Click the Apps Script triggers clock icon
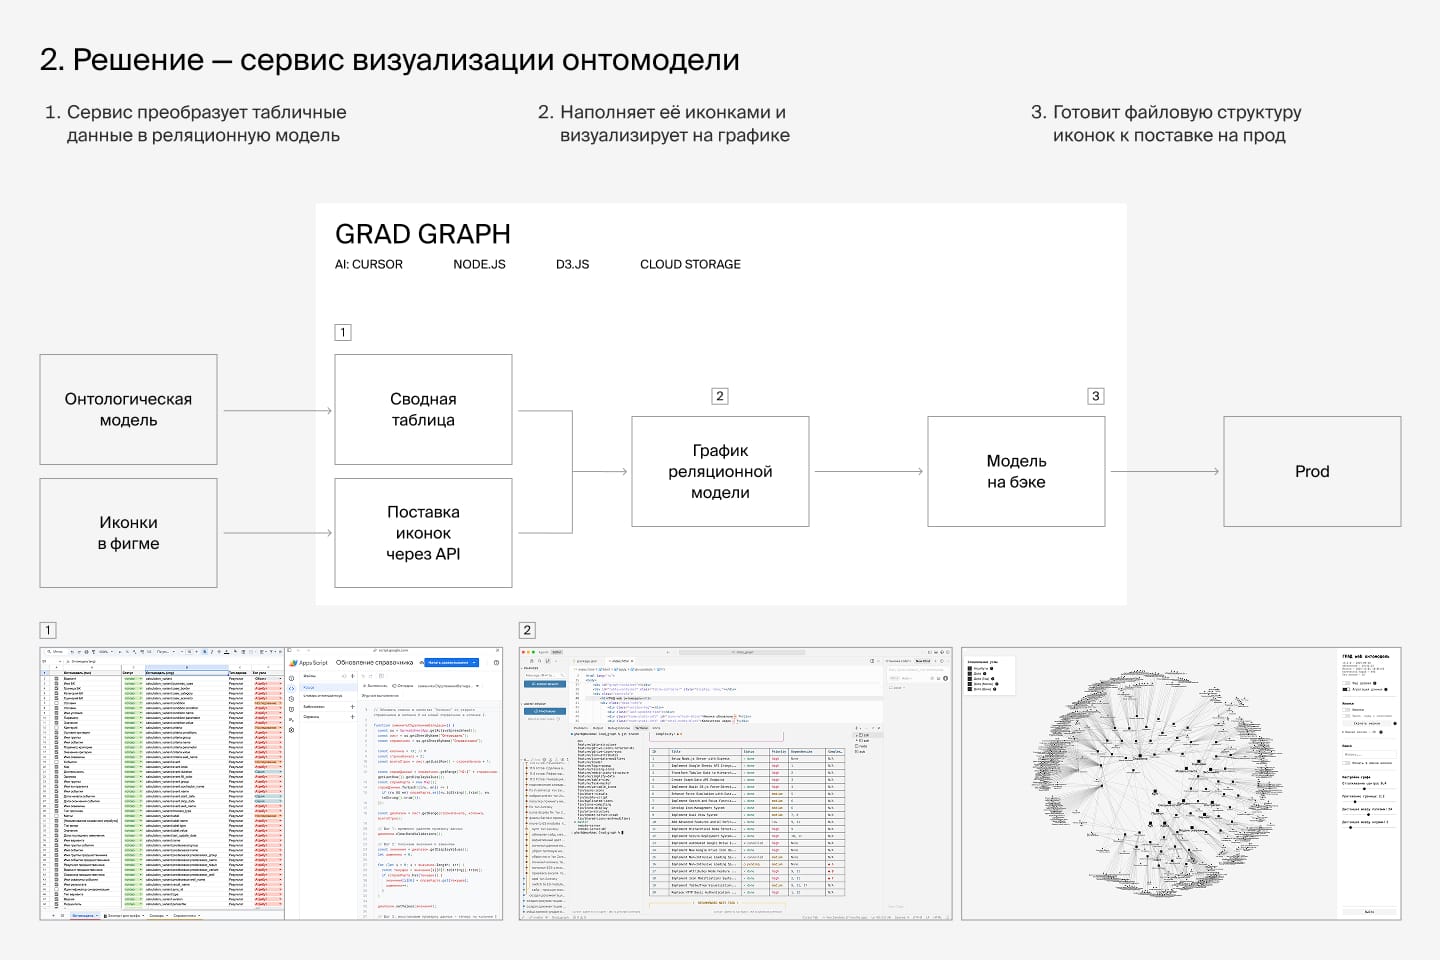Screen dimensions: 1440x960 [292, 698]
